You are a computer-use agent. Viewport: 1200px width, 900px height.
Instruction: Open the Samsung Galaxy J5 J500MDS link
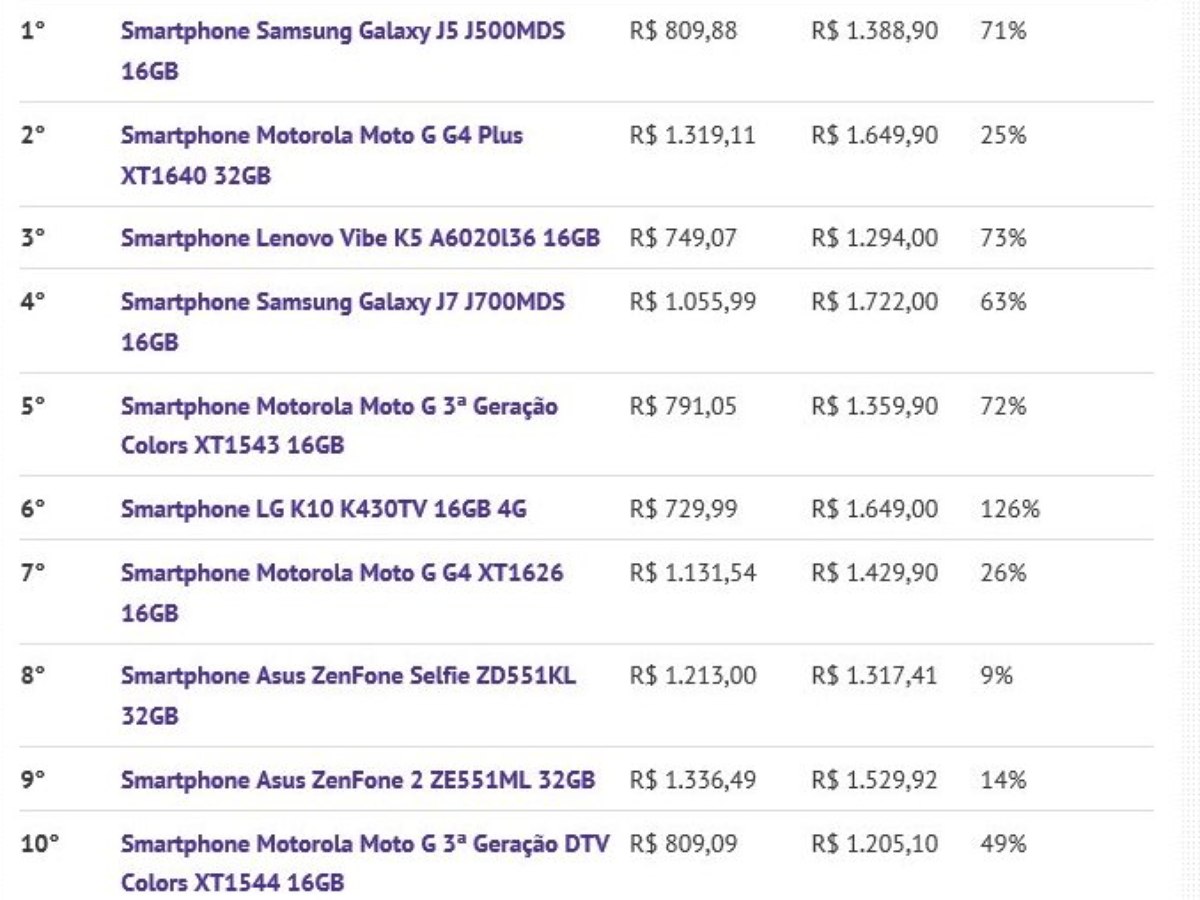coord(342,31)
